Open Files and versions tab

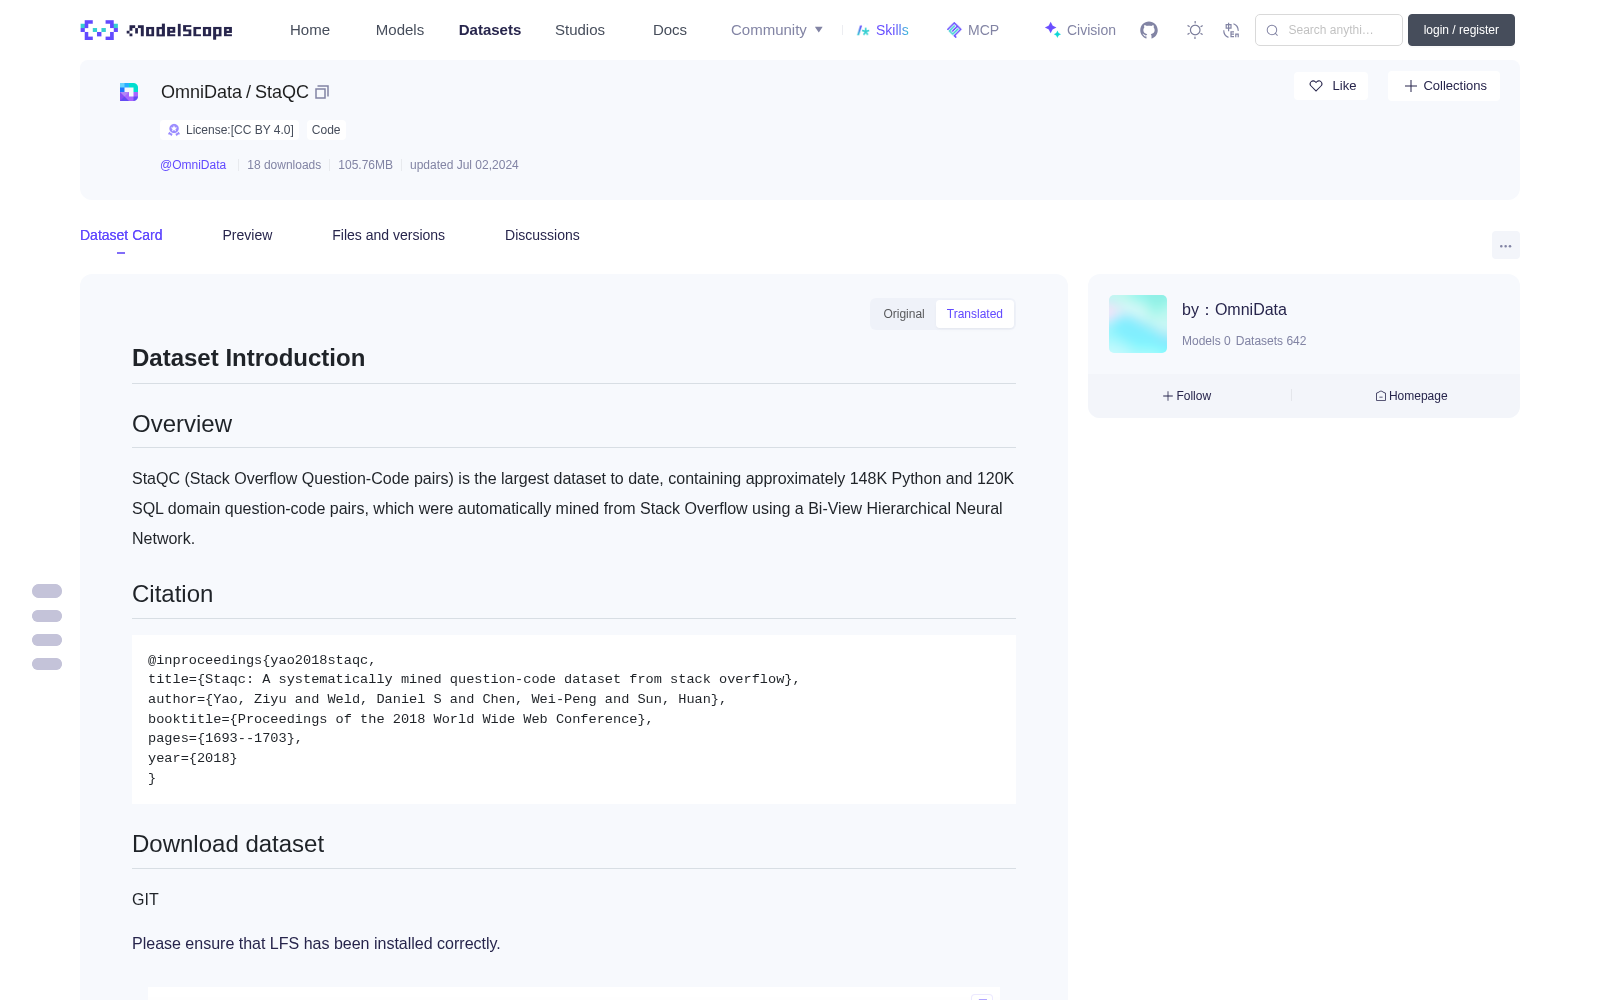(x=388, y=235)
